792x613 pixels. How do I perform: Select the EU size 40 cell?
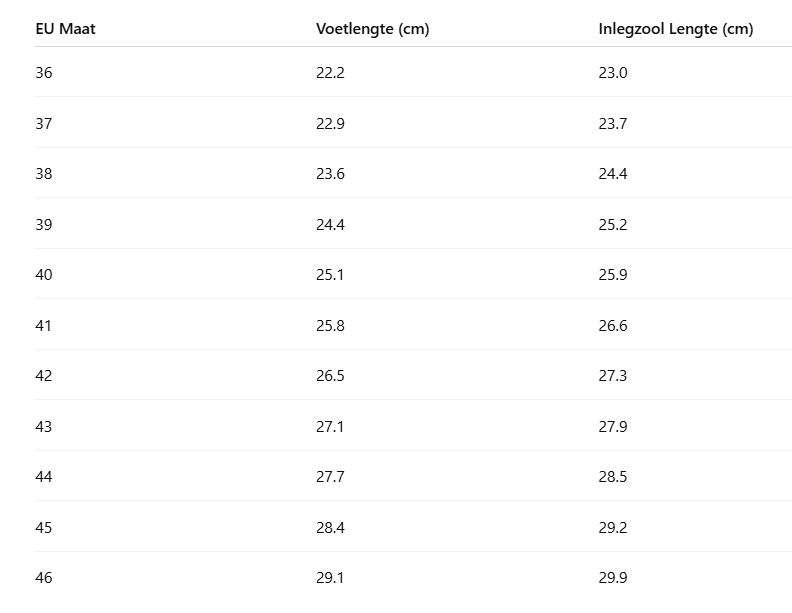(x=44, y=275)
